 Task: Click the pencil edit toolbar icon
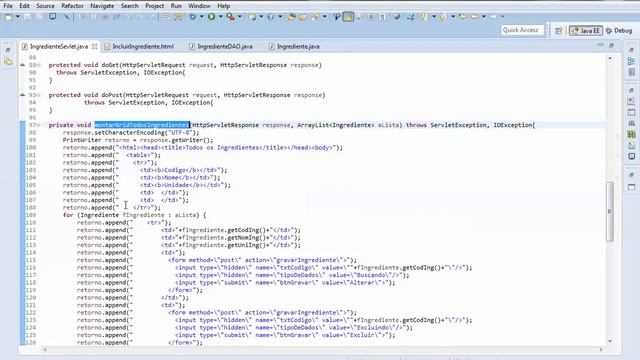(67, 17)
